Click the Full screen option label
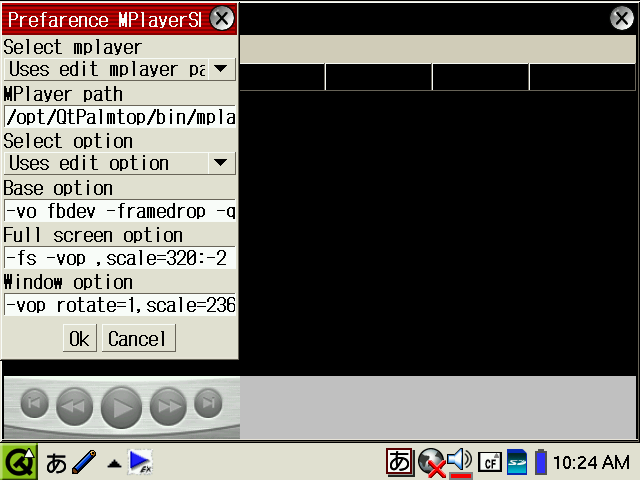This screenshot has height=480, width=640. tap(93, 236)
